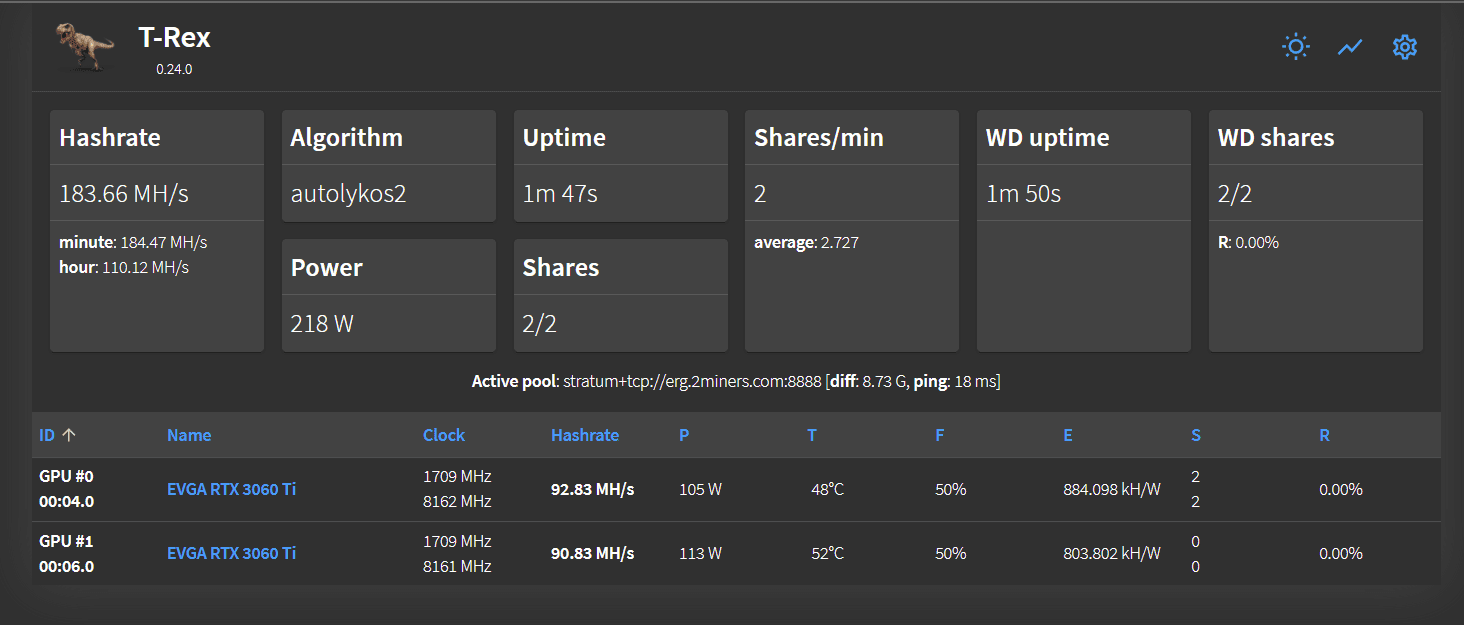1464x625 pixels.
Task: Open GPU #1 EVGA RTX 3060 Ti link
Action: [231, 553]
